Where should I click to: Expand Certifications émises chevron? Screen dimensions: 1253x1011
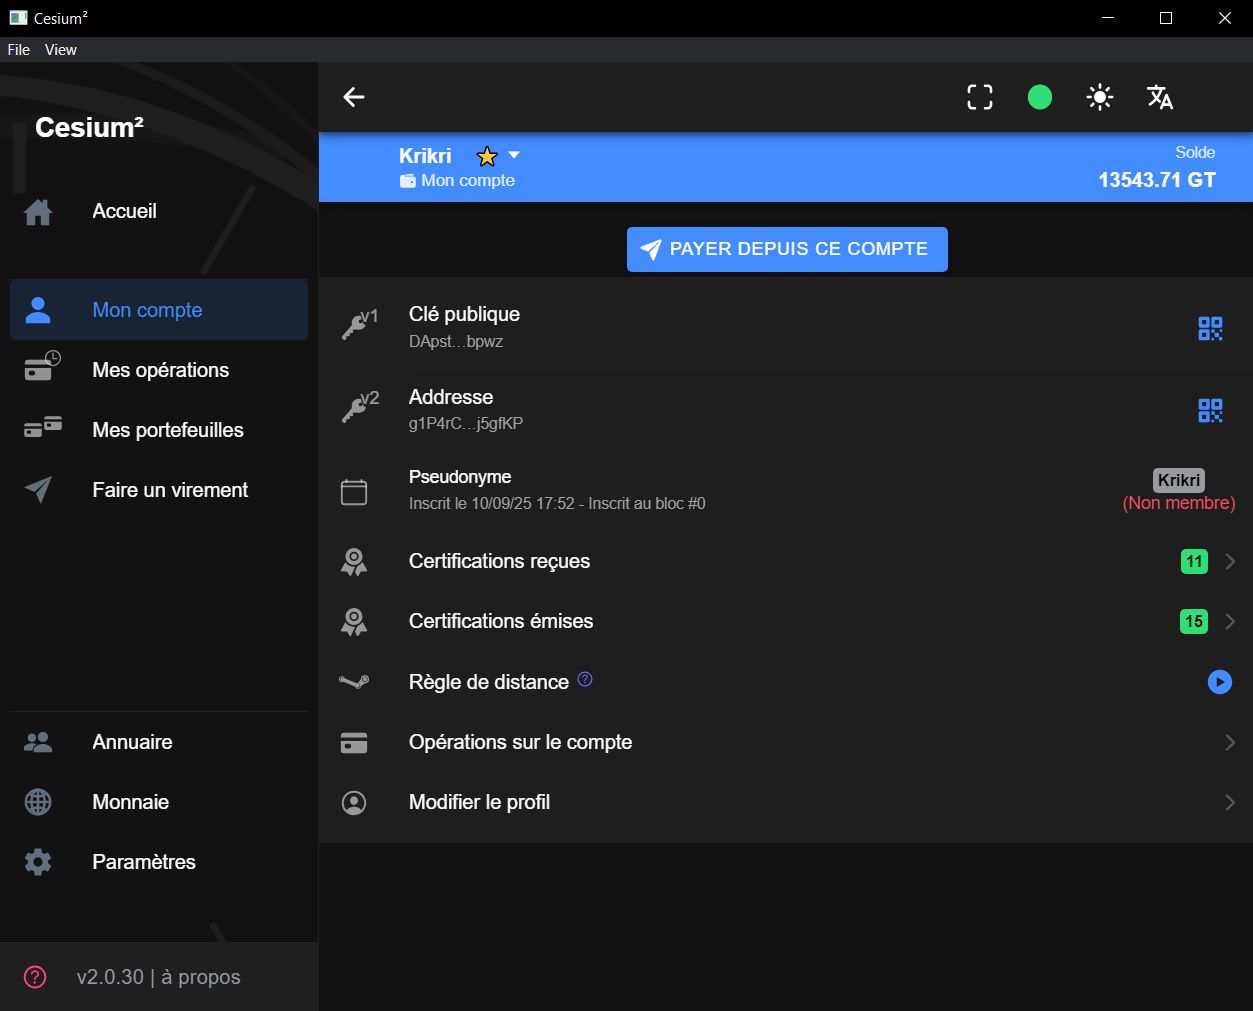[x=1230, y=622]
